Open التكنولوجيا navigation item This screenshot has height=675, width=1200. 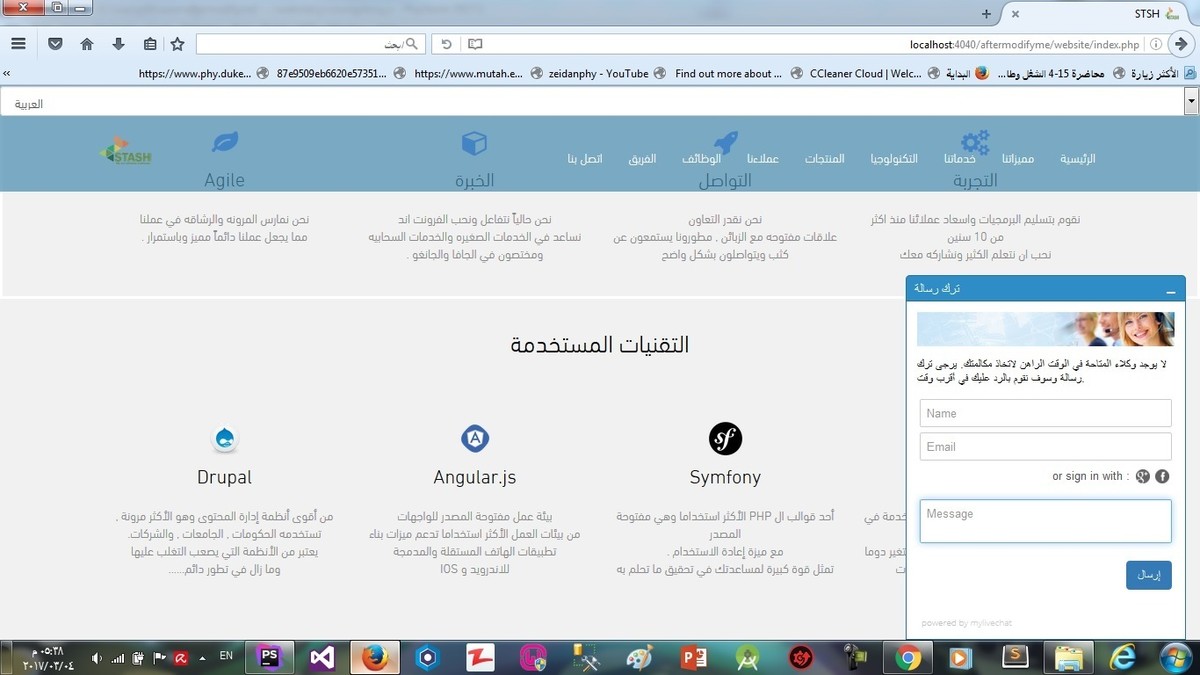pos(894,159)
